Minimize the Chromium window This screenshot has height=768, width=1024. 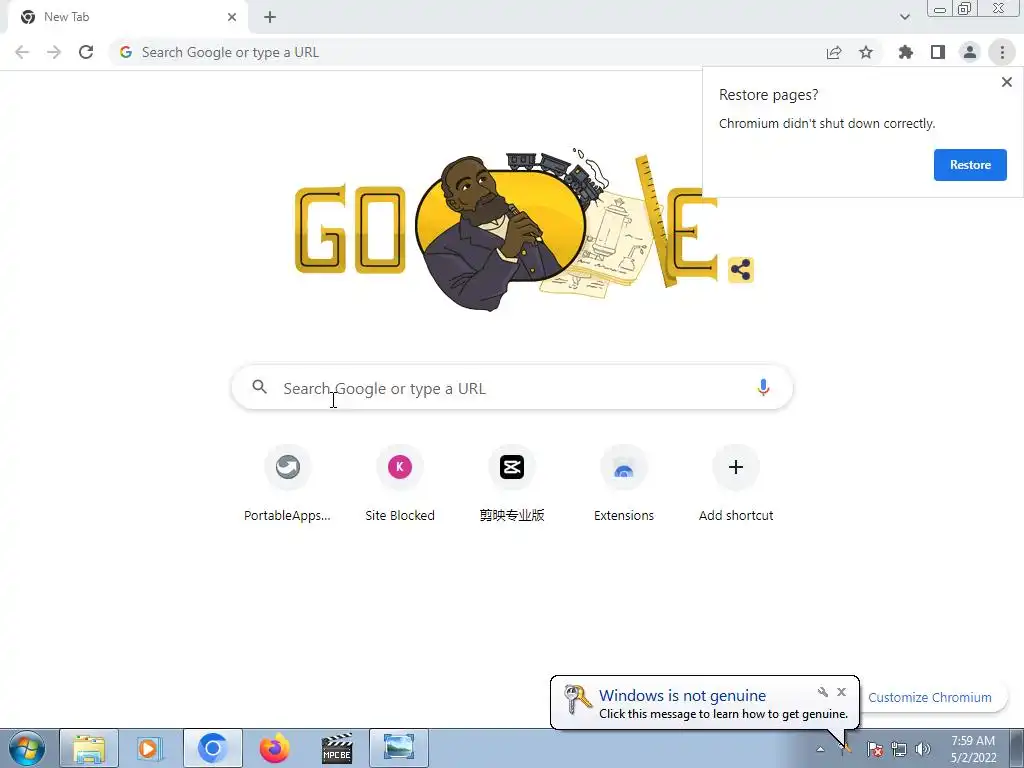tap(940, 9)
